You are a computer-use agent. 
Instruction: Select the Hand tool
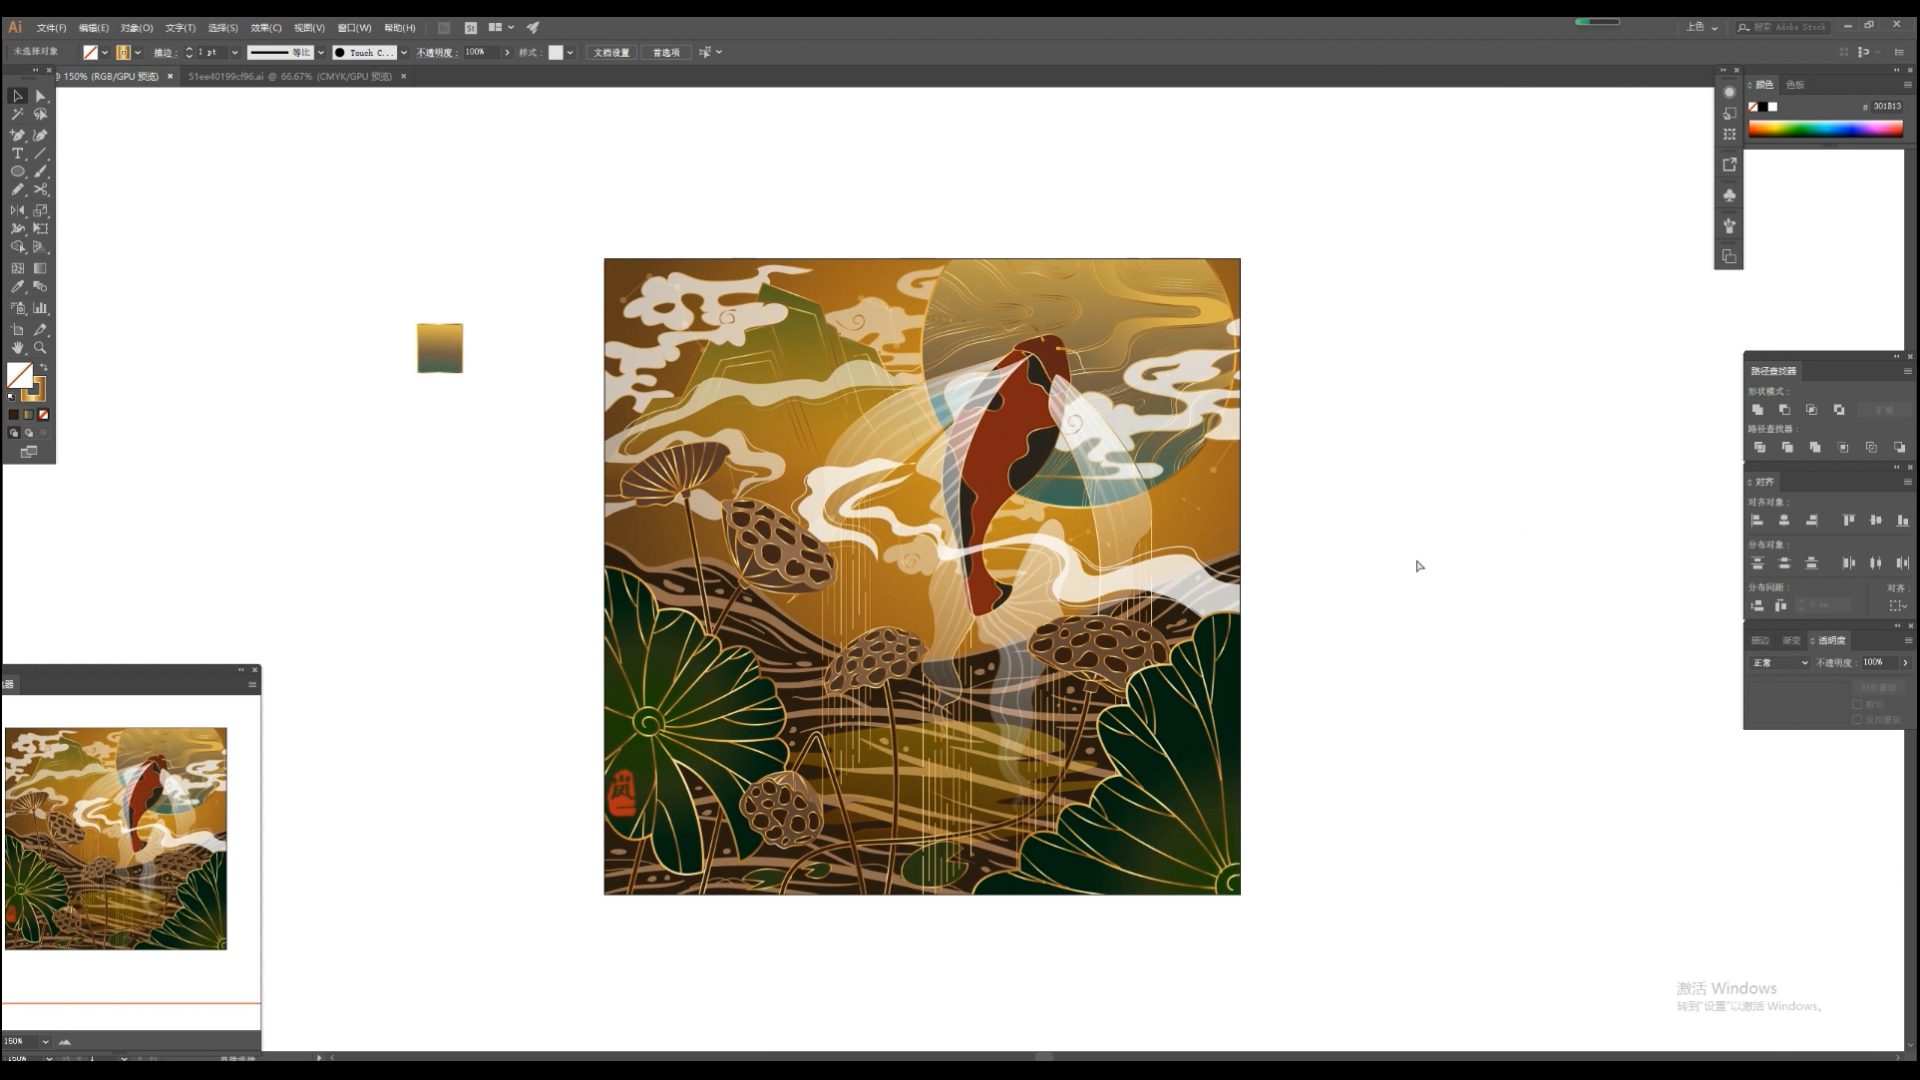click(17, 348)
